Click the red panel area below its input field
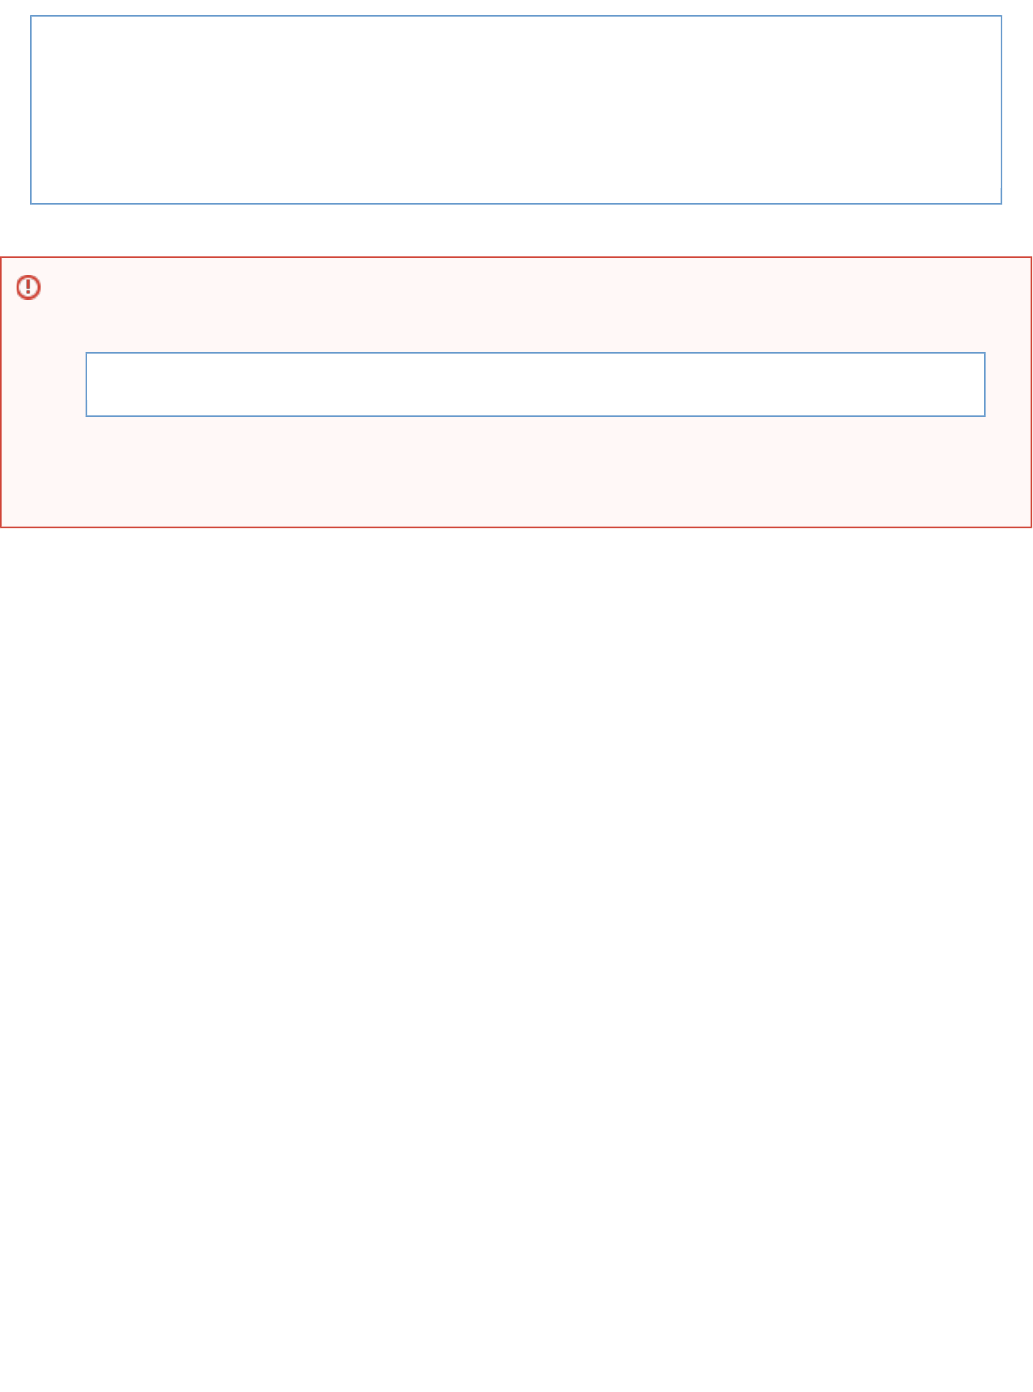This screenshot has height=1392, width=1033. (x=516, y=470)
